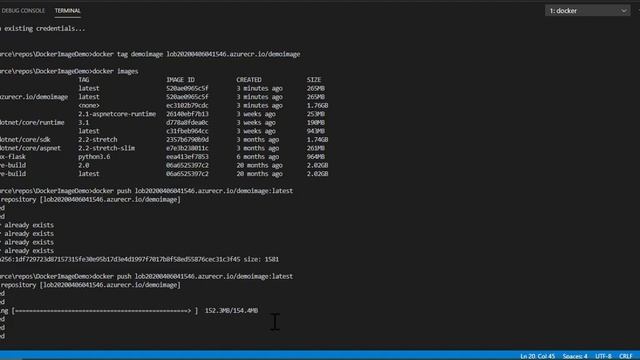Viewport: 640px width, 360px height.
Task: Click the dotnet/core/runtime repository name
Action: click(32, 122)
